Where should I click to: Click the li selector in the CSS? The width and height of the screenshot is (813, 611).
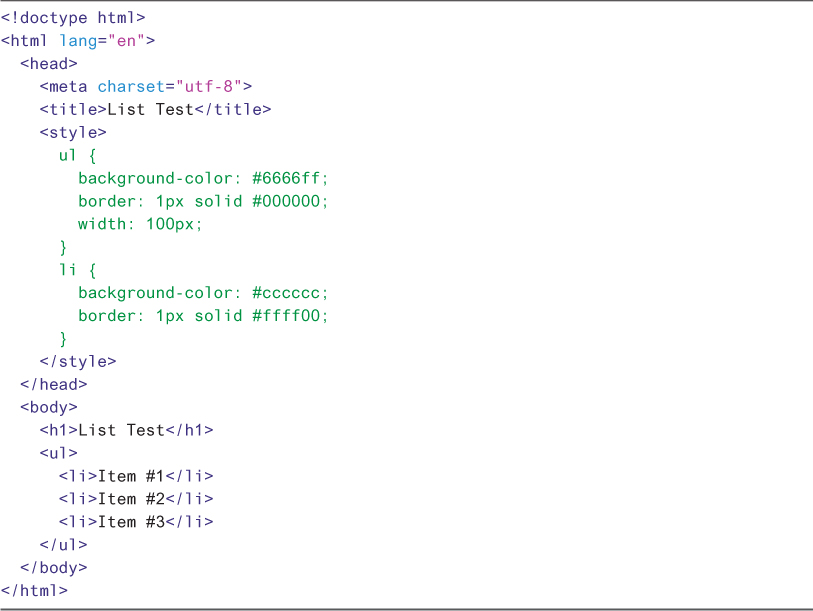68,270
